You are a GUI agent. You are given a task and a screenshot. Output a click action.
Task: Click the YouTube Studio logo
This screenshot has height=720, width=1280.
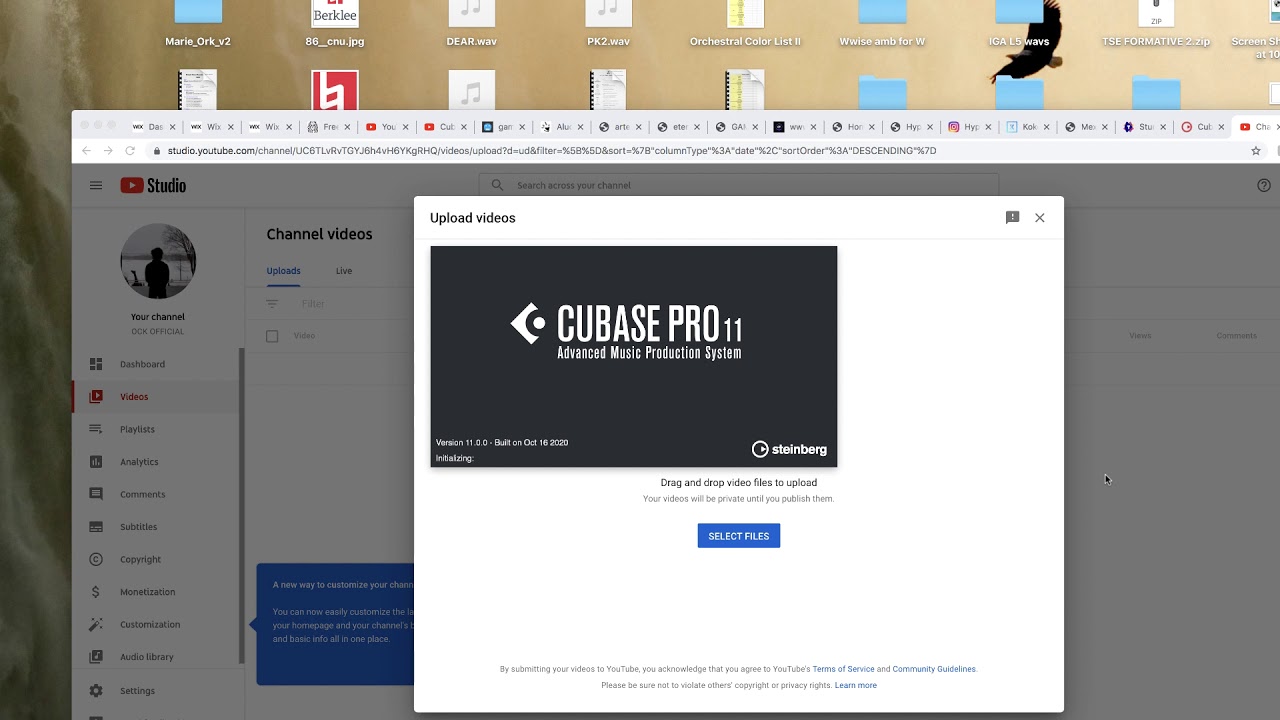[153, 185]
